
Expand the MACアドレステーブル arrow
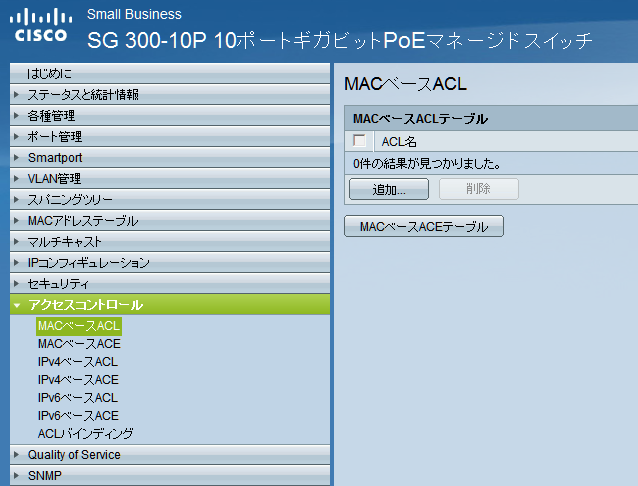pos(16,221)
